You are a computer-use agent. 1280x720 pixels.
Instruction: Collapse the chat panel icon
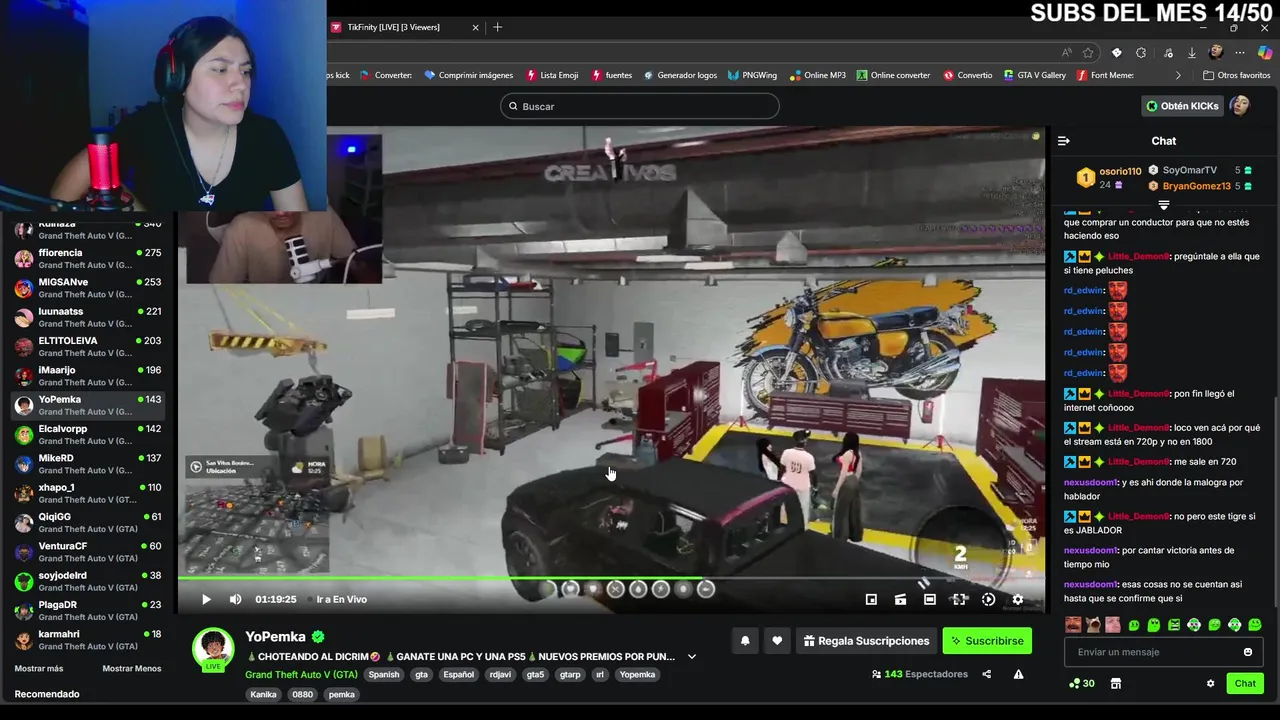coord(1064,141)
